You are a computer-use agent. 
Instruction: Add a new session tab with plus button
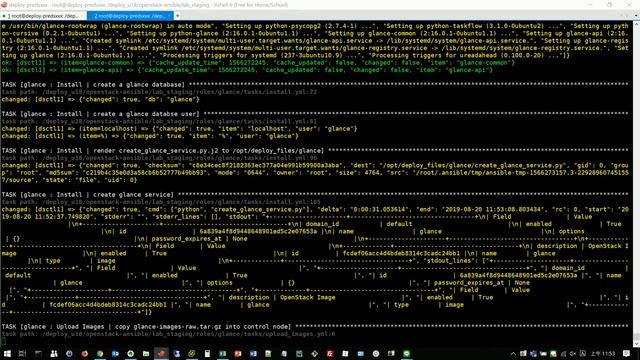pyautogui.click(x=178, y=16)
